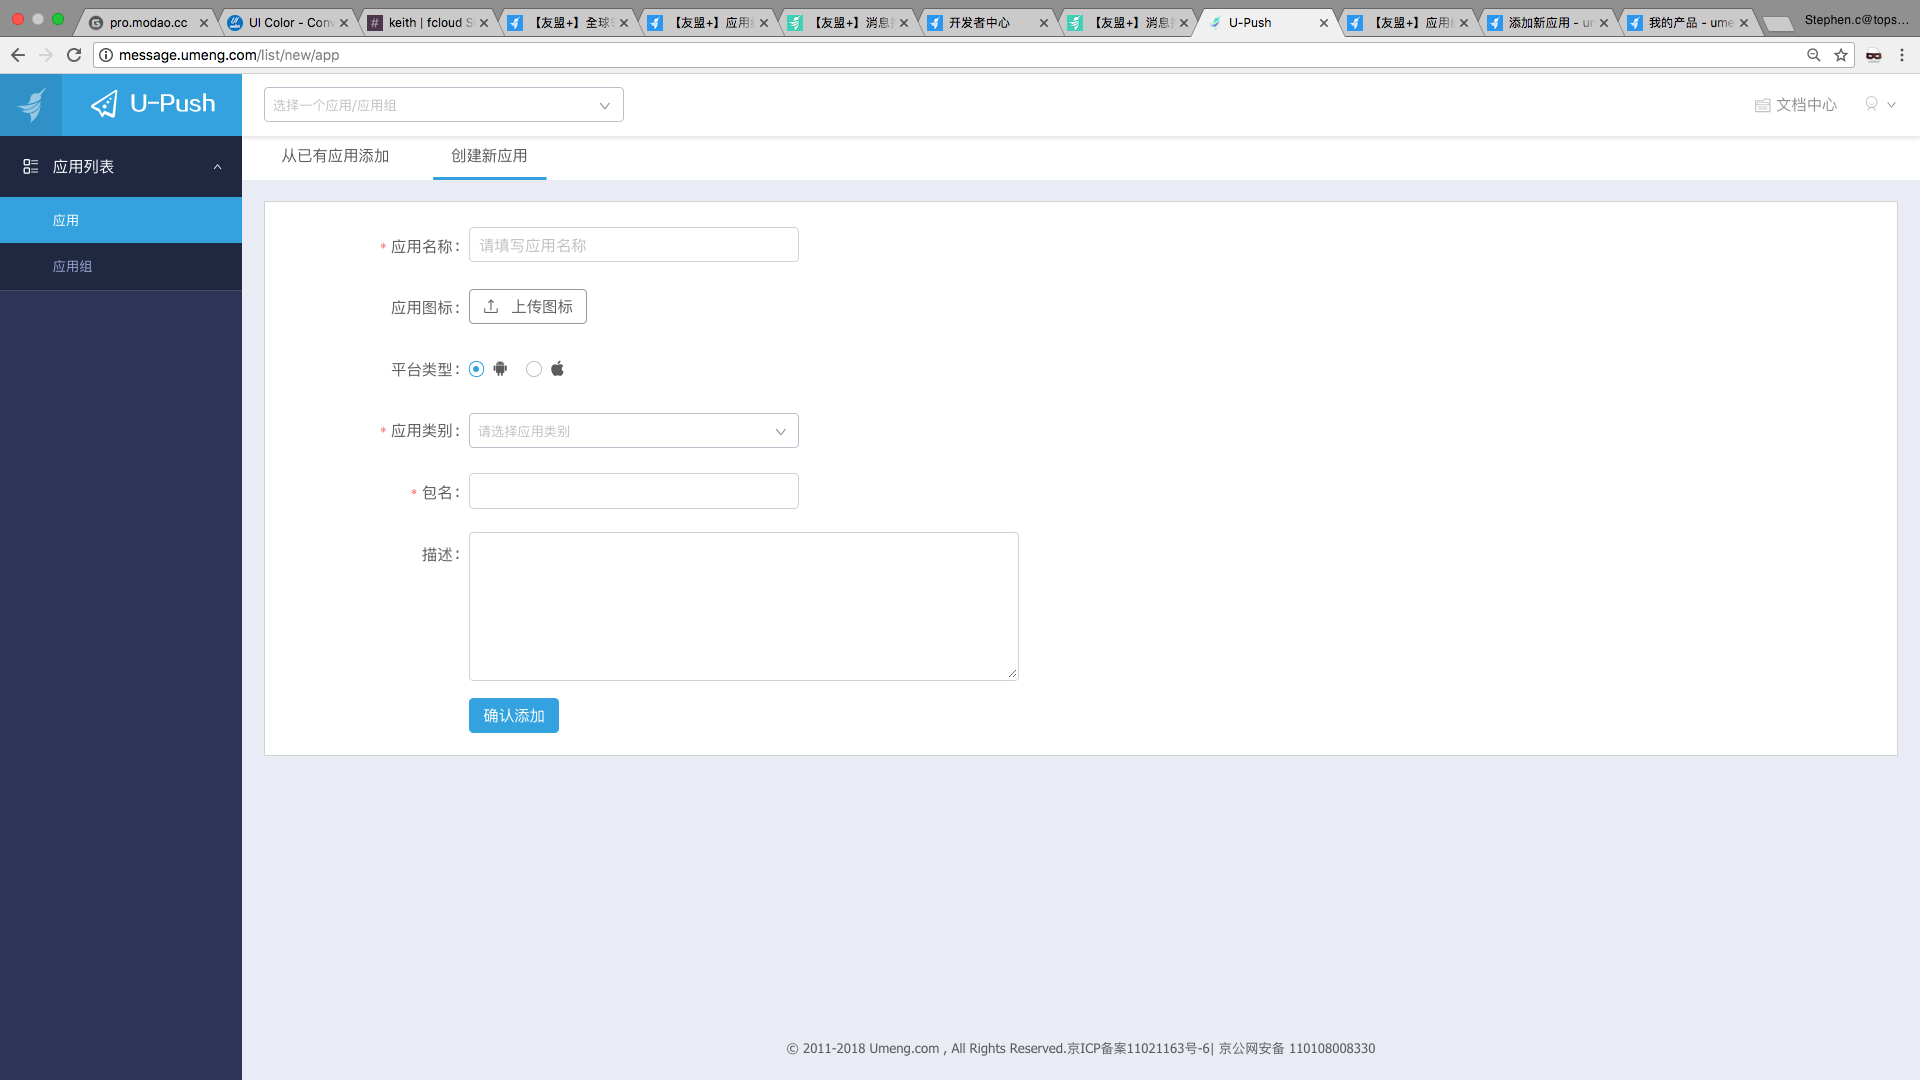Open the 选择一个应用/应用组 dropdown

point(443,105)
